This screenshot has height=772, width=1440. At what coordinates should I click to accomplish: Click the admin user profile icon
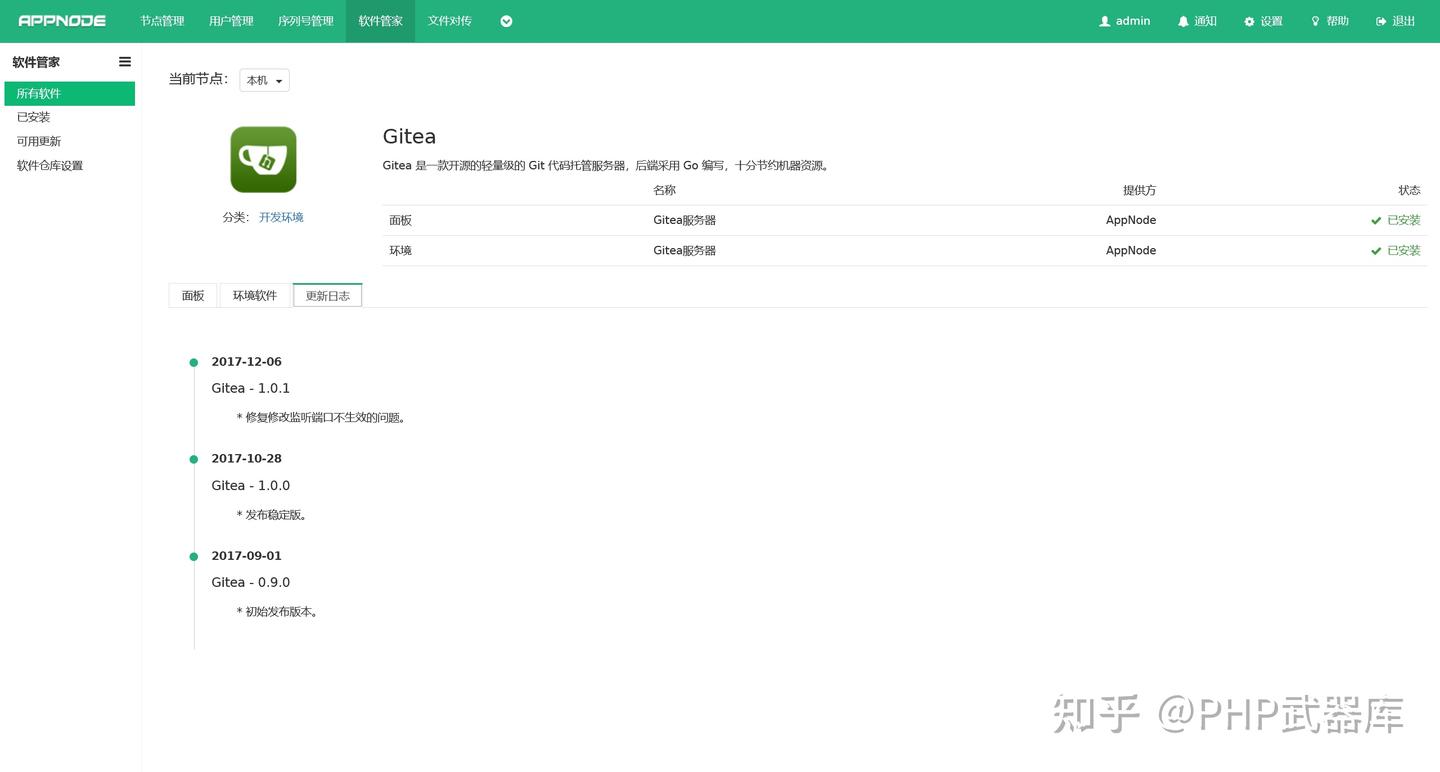(1105, 20)
